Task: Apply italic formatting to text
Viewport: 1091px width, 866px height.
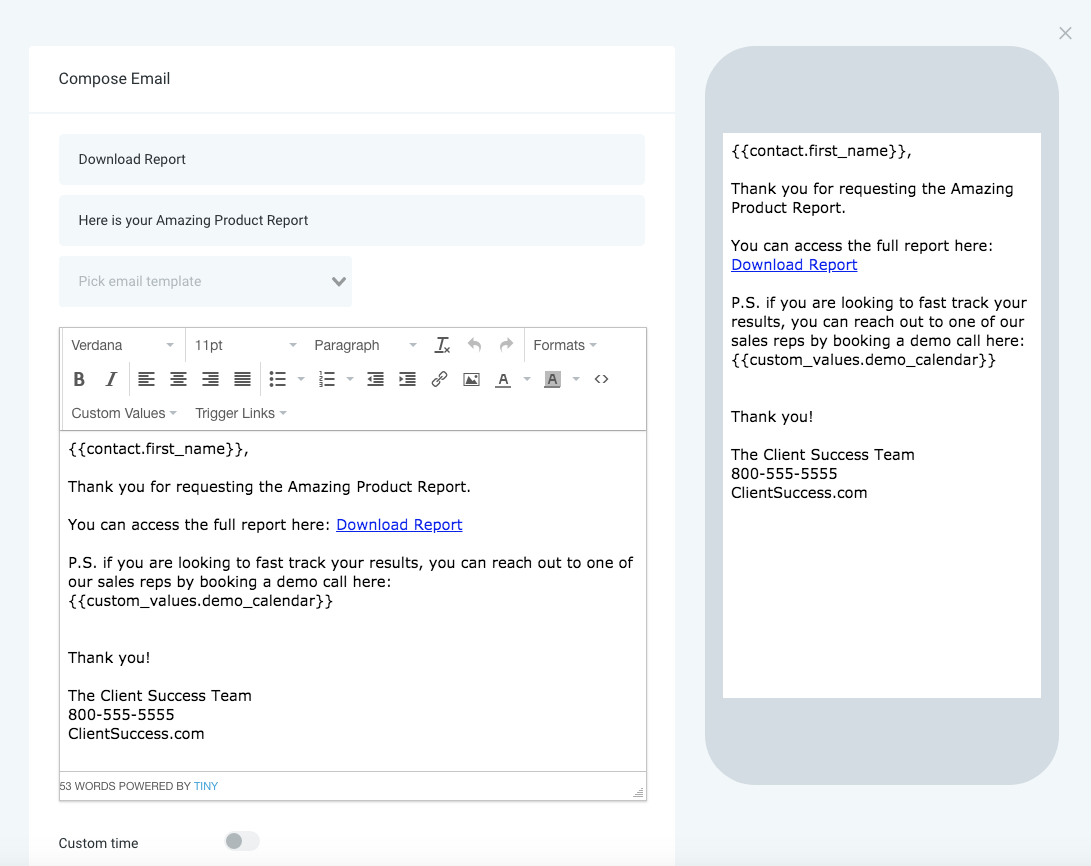Action: click(x=111, y=379)
